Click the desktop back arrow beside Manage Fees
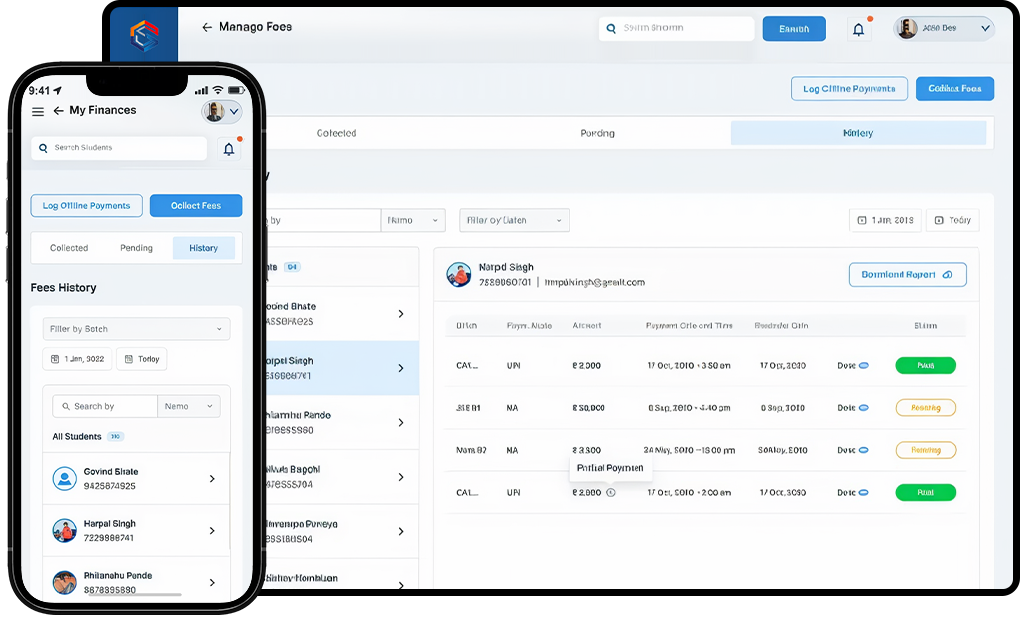 click(207, 28)
